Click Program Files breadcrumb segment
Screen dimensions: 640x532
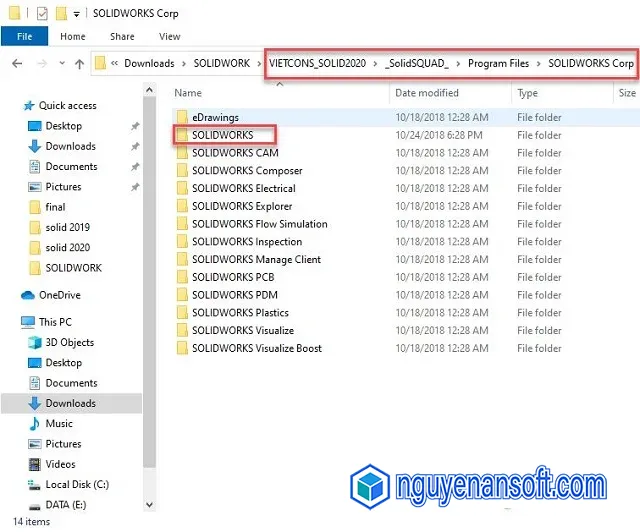pyautogui.click(x=498, y=63)
